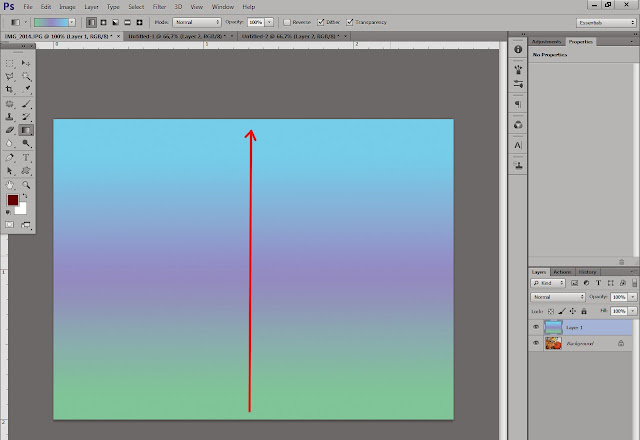Switch to the Adjustments panel tab
The width and height of the screenshot is (640, 440).
tap(546, 42)
